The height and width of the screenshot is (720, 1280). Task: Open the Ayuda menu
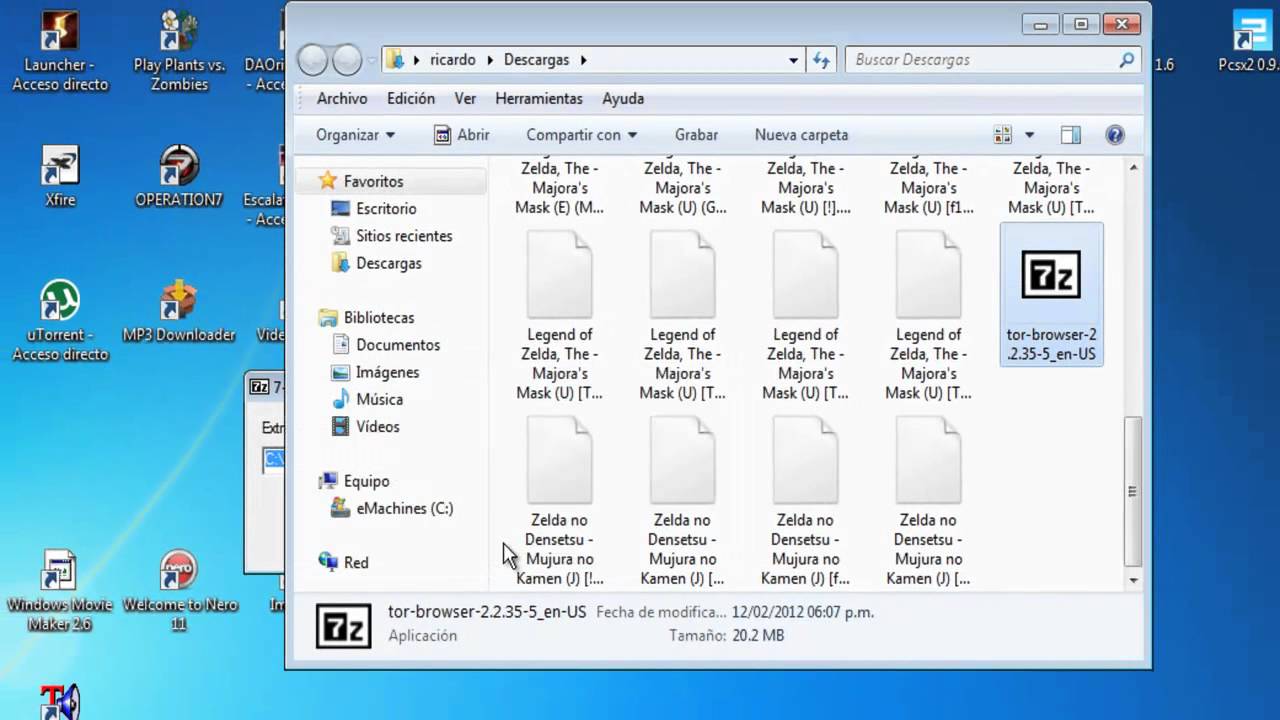point(623,99)
